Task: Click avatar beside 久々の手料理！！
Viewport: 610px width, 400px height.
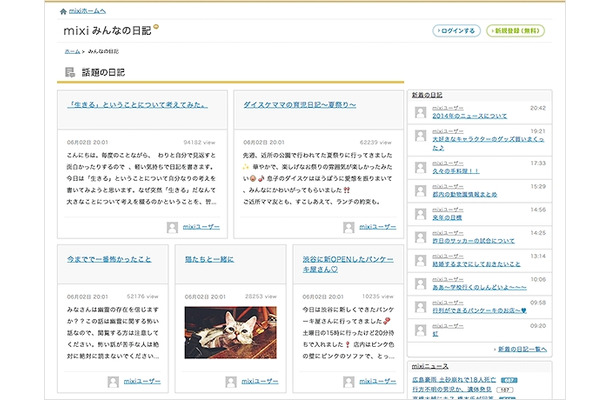Action: [x=421, y=168]
